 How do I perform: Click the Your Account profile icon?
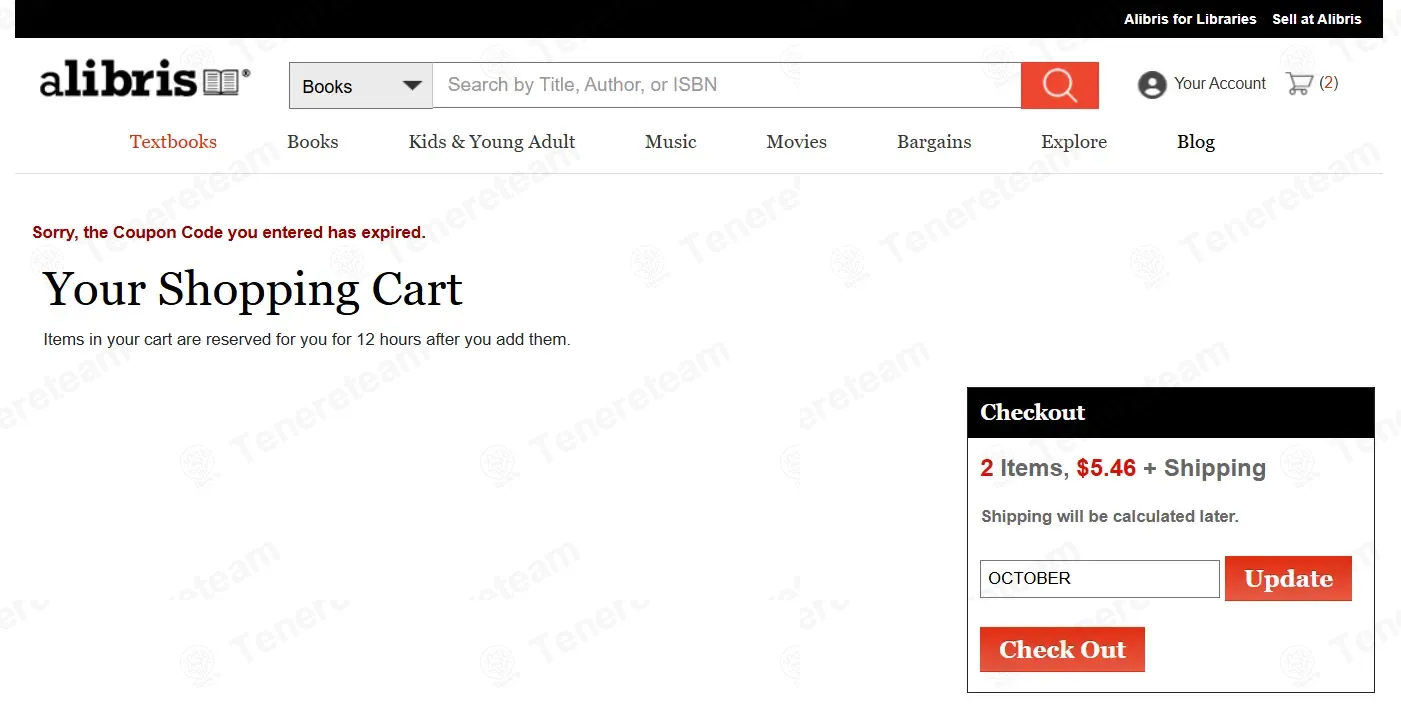click(x=1152, y=85)
